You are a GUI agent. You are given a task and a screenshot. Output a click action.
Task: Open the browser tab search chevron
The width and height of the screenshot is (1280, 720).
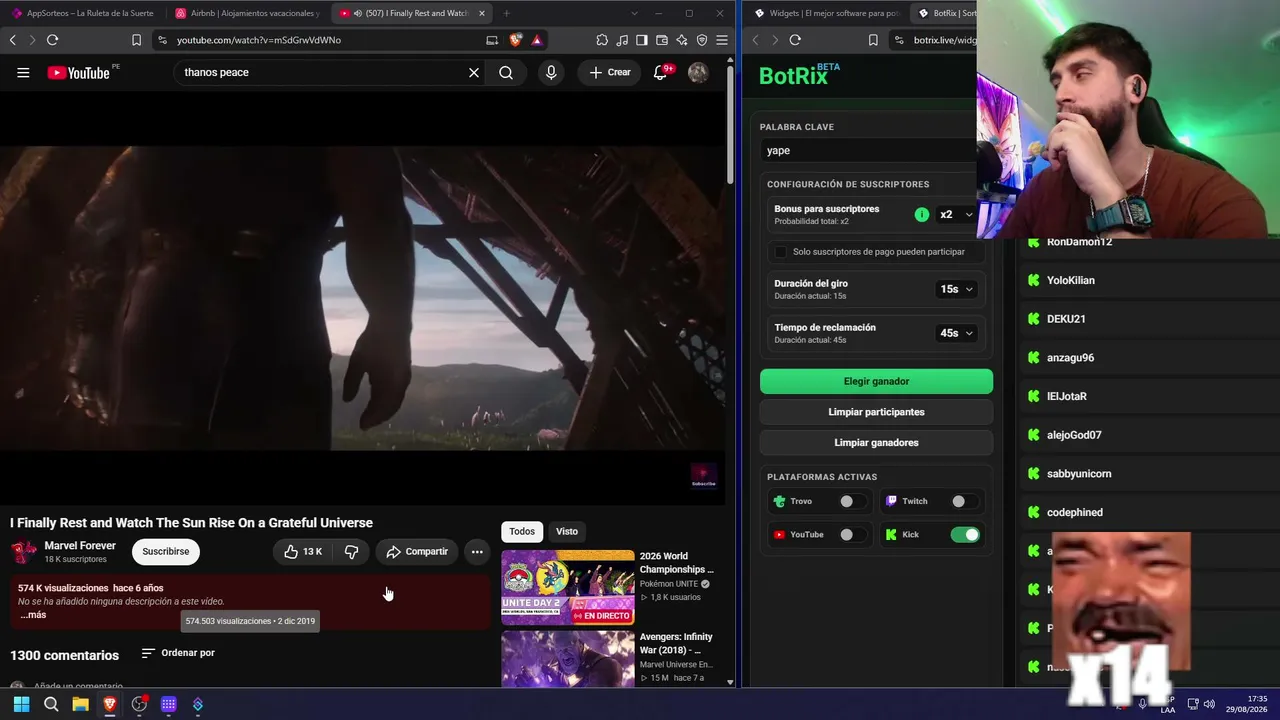coord(636,13)
